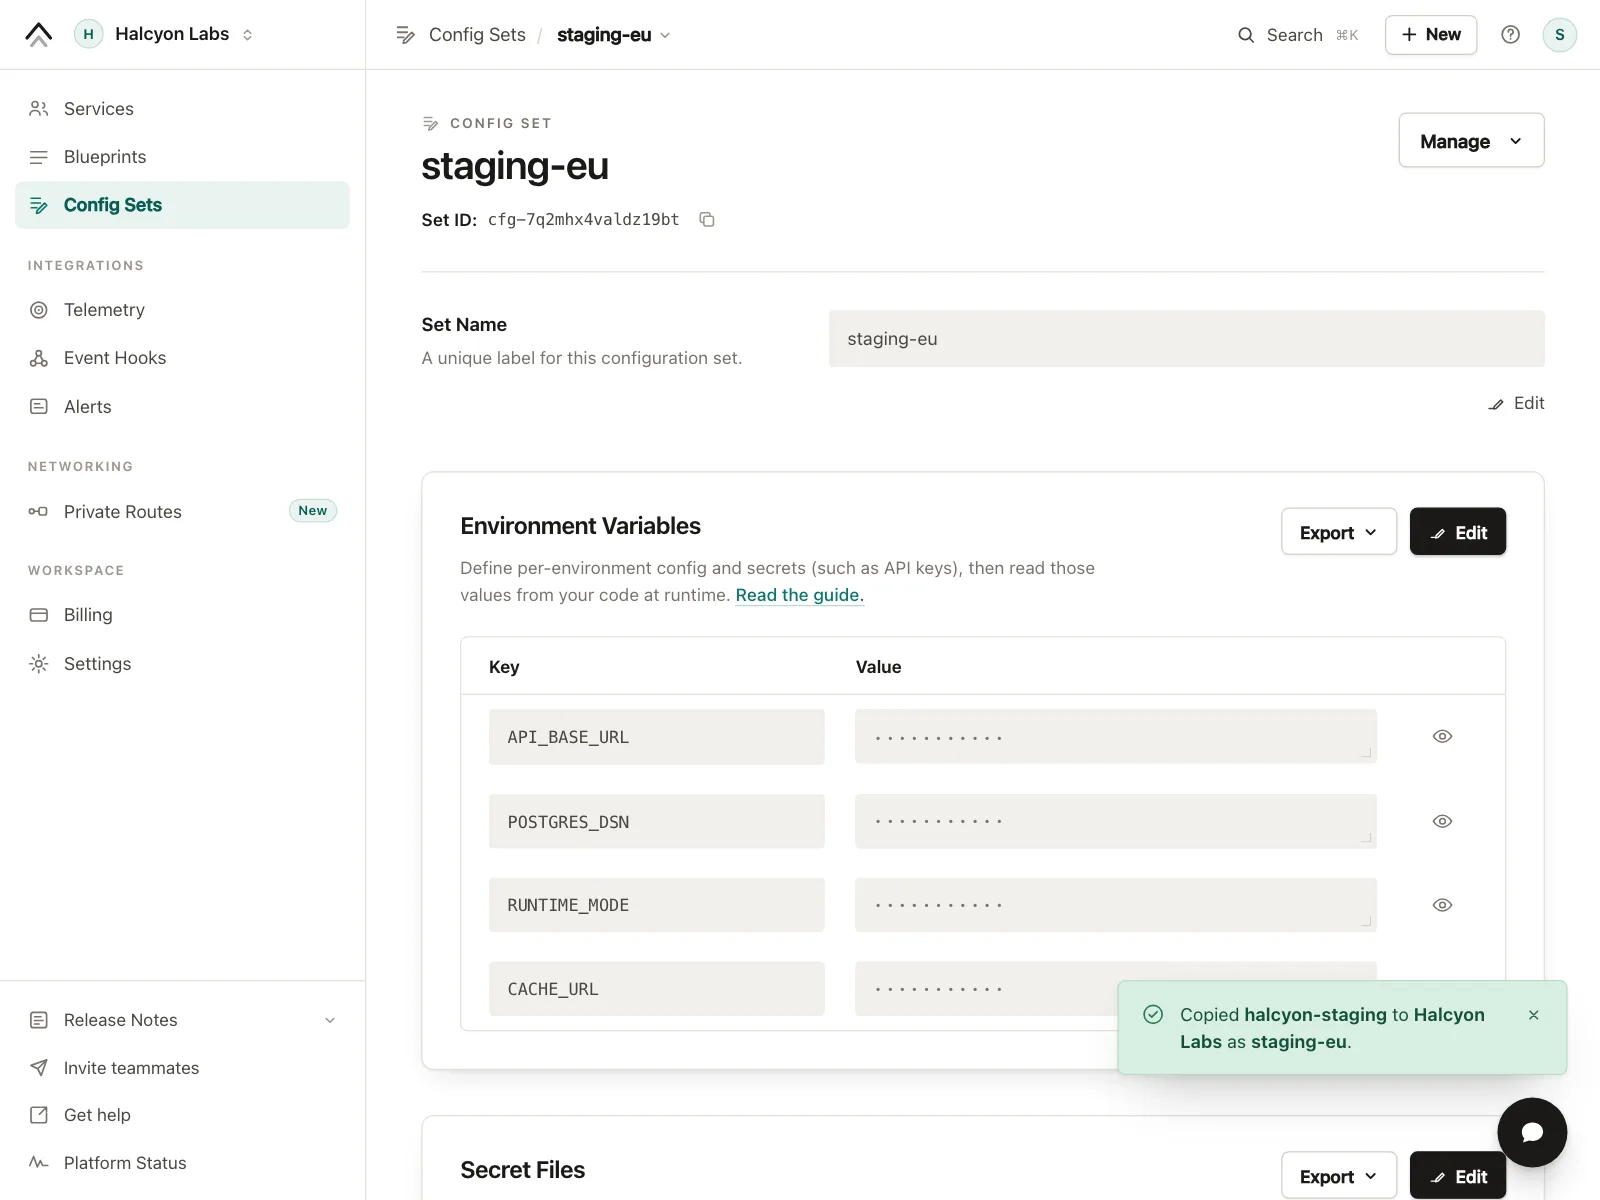Reveal the API_BASE_URL value

point(1442,737)
